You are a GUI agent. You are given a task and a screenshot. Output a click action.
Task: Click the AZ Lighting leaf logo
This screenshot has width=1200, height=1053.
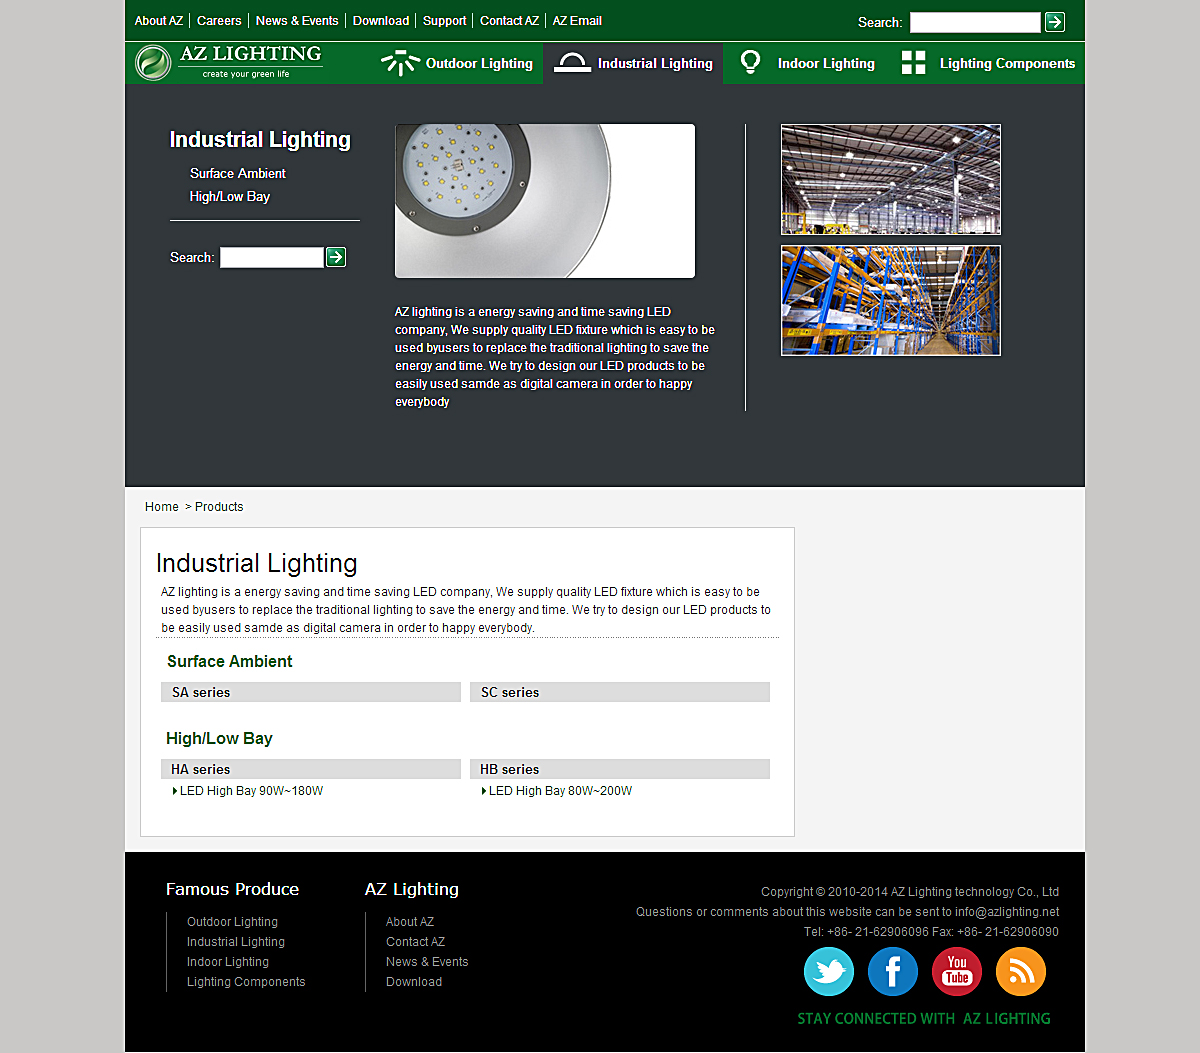pos(153,63)
